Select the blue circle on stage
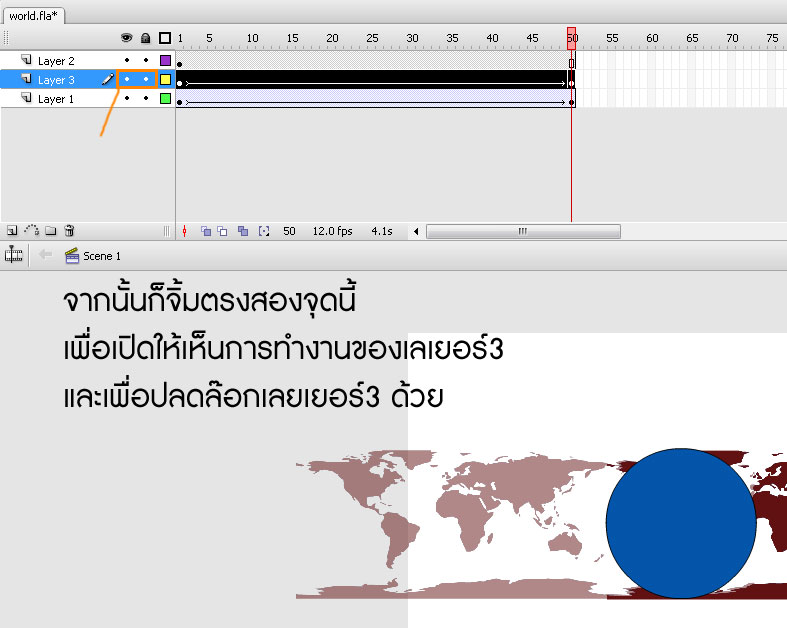Viewport: 787px width, 628px height. tap(681, 524)
